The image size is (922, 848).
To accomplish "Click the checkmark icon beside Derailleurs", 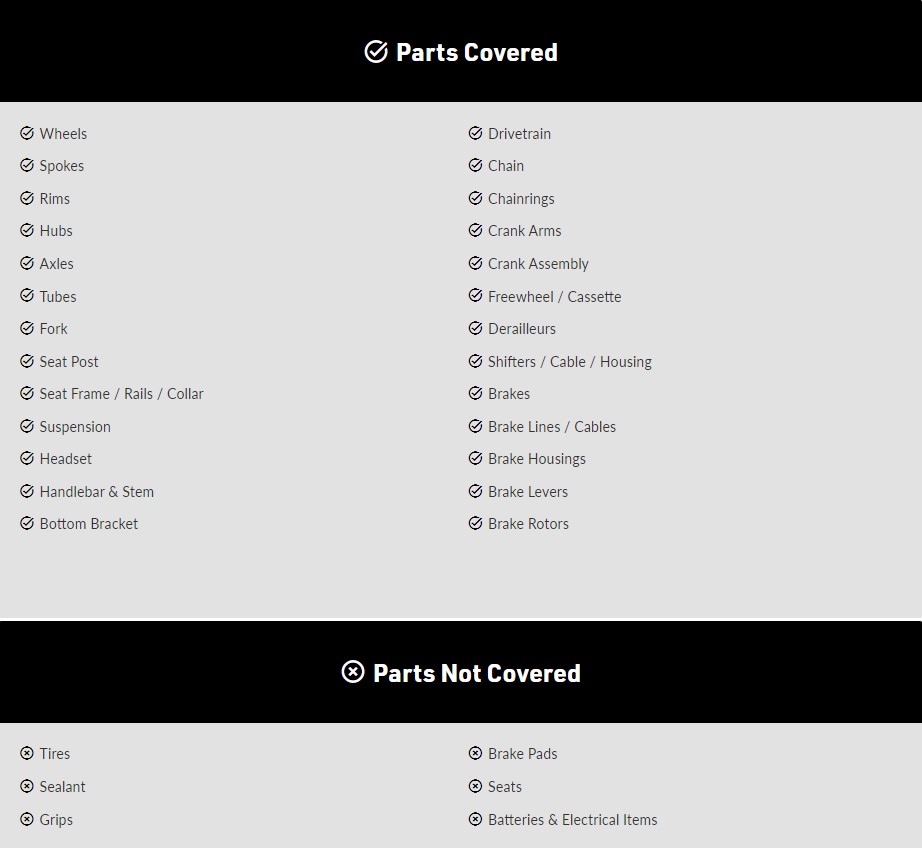I will tap(476, 328).
